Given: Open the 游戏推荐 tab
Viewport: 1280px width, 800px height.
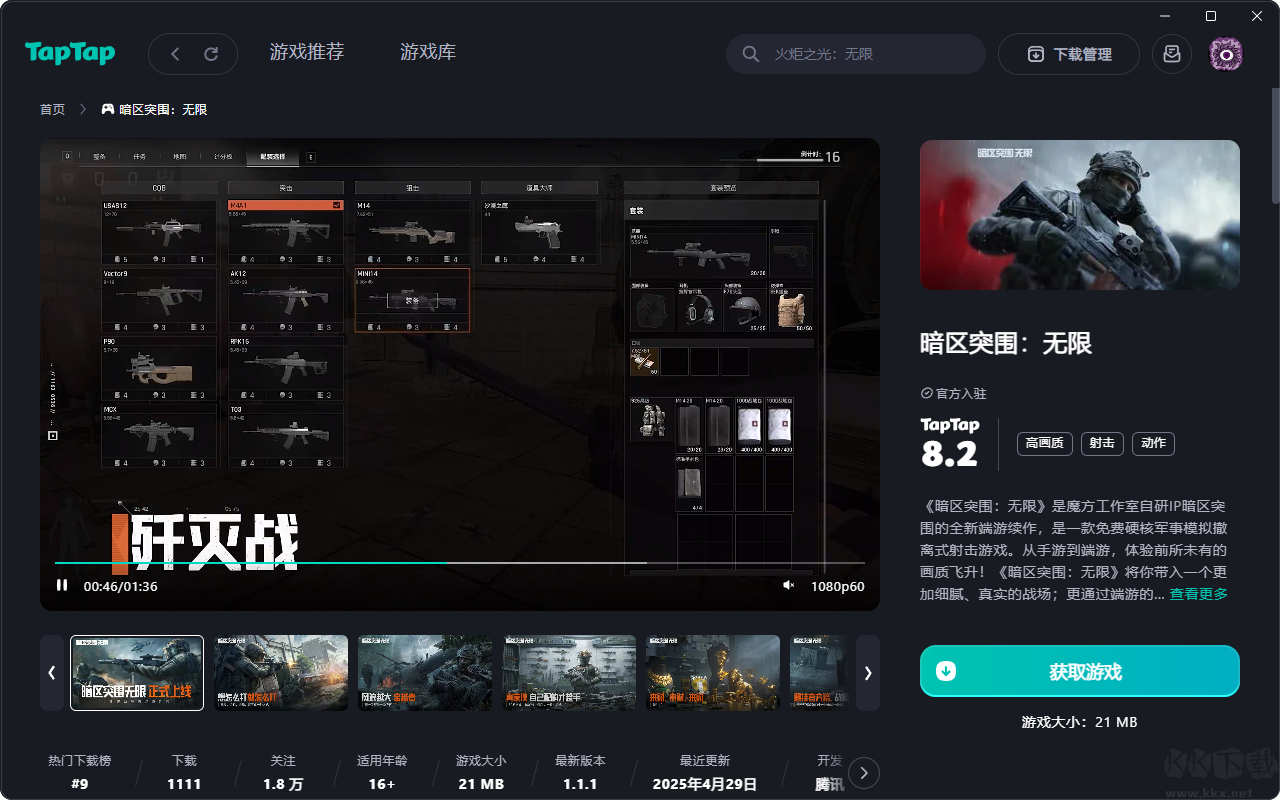Looking at the screenshot, I should pos(307,52).
